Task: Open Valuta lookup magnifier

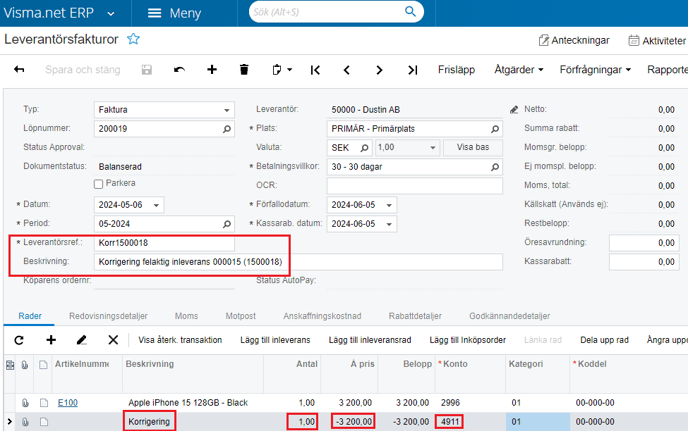Action: [x=364, y=148]
